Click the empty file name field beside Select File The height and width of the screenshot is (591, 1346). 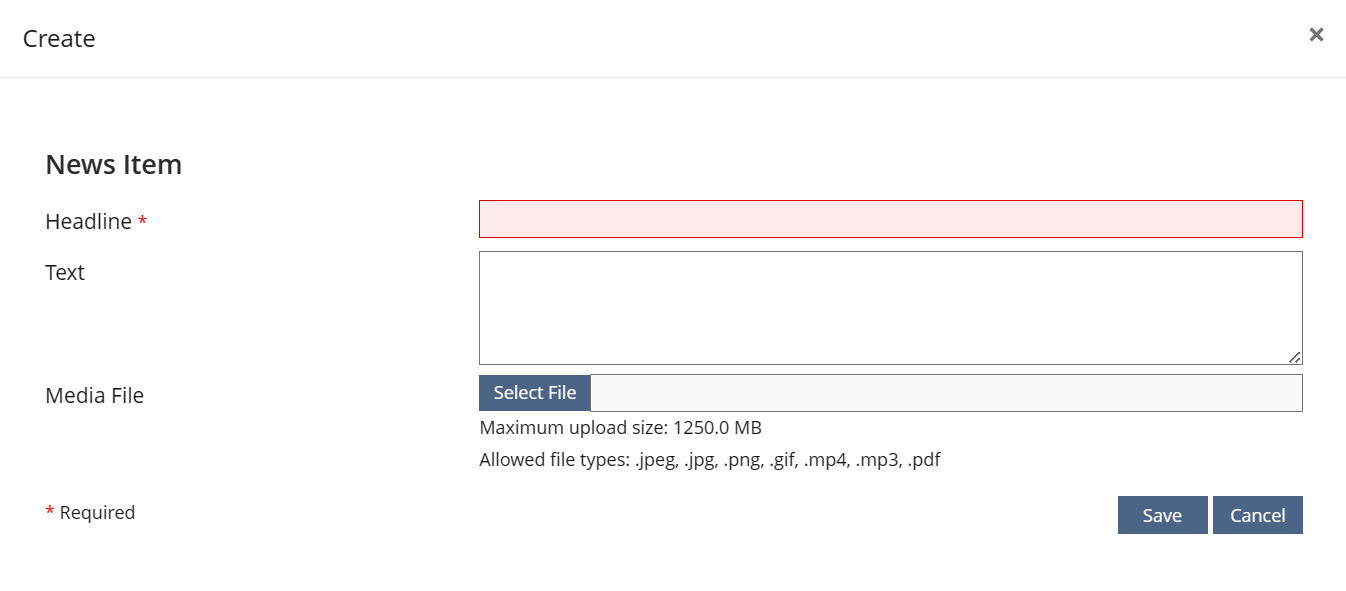coord(945,393)
